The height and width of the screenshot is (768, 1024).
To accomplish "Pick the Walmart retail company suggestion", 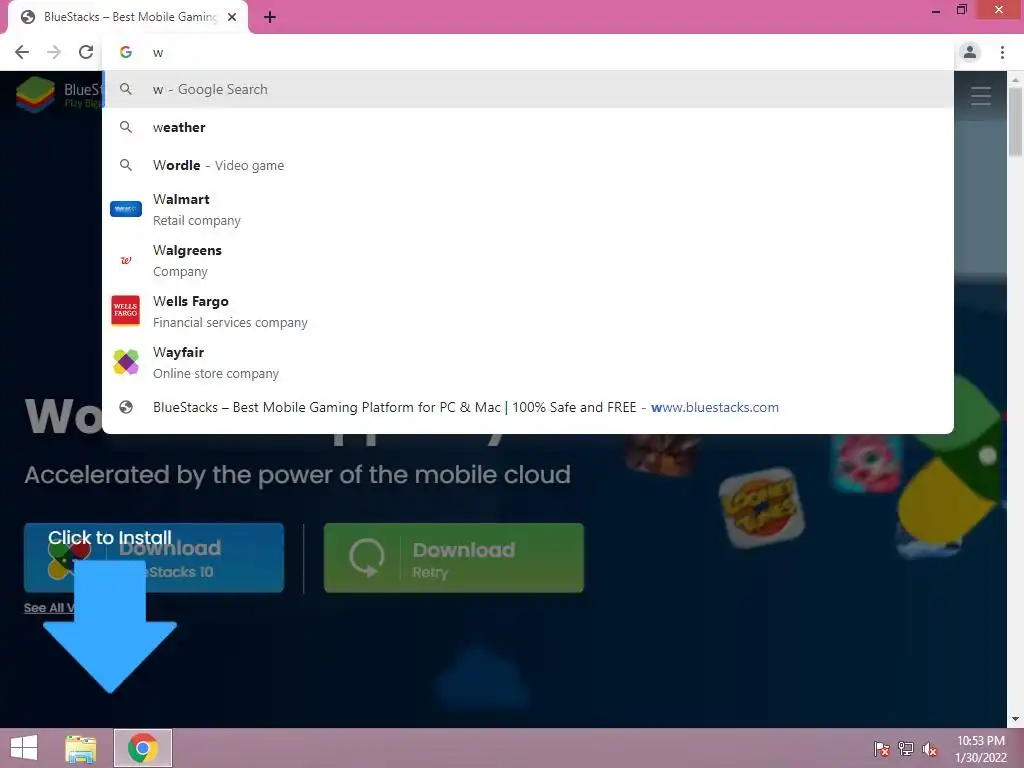I will tap(528, 210).
